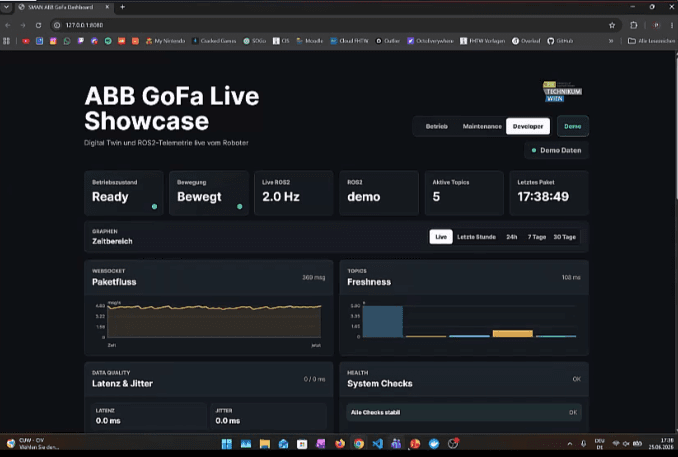Click the Paketfluss line chart
Viewport: 678px width, 457px height.
coord(214,321)
